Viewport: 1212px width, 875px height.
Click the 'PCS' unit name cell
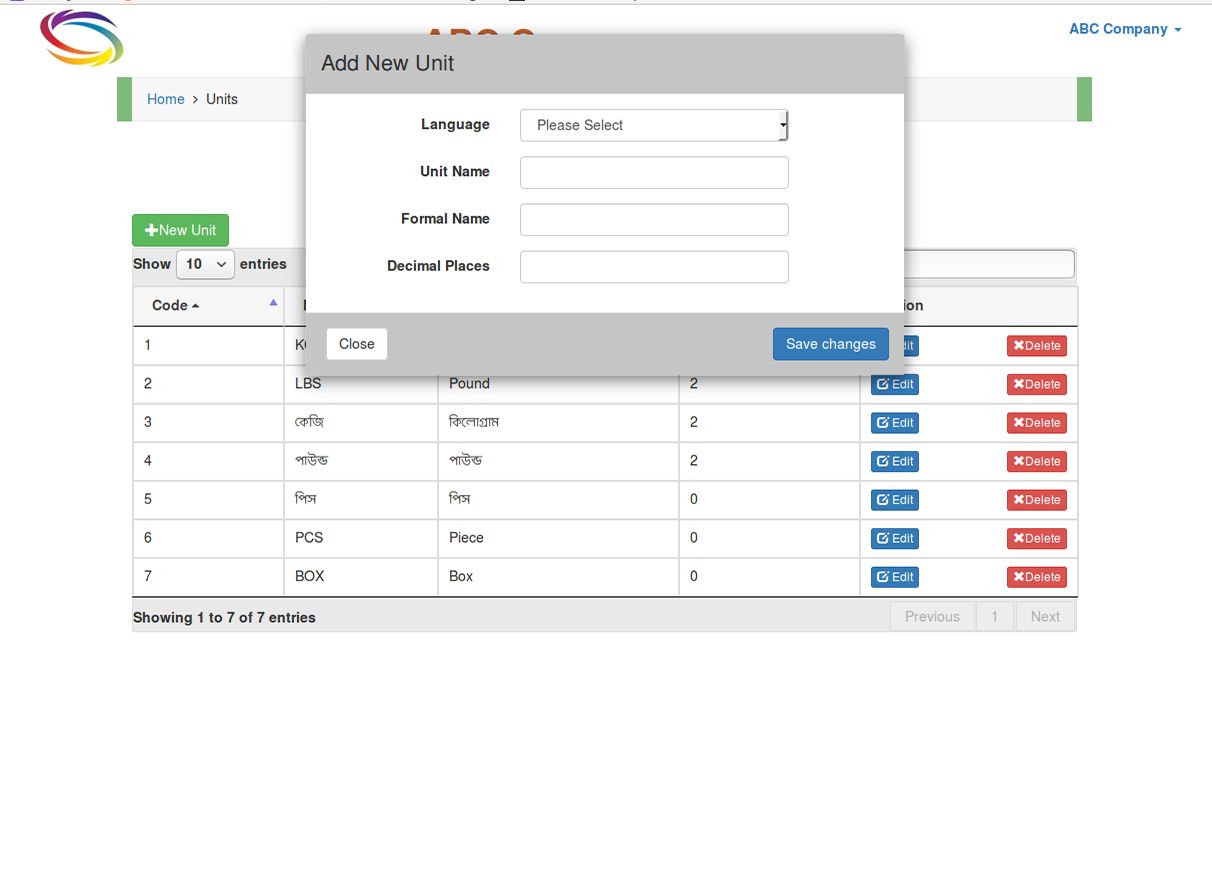[x=361, y=538]
